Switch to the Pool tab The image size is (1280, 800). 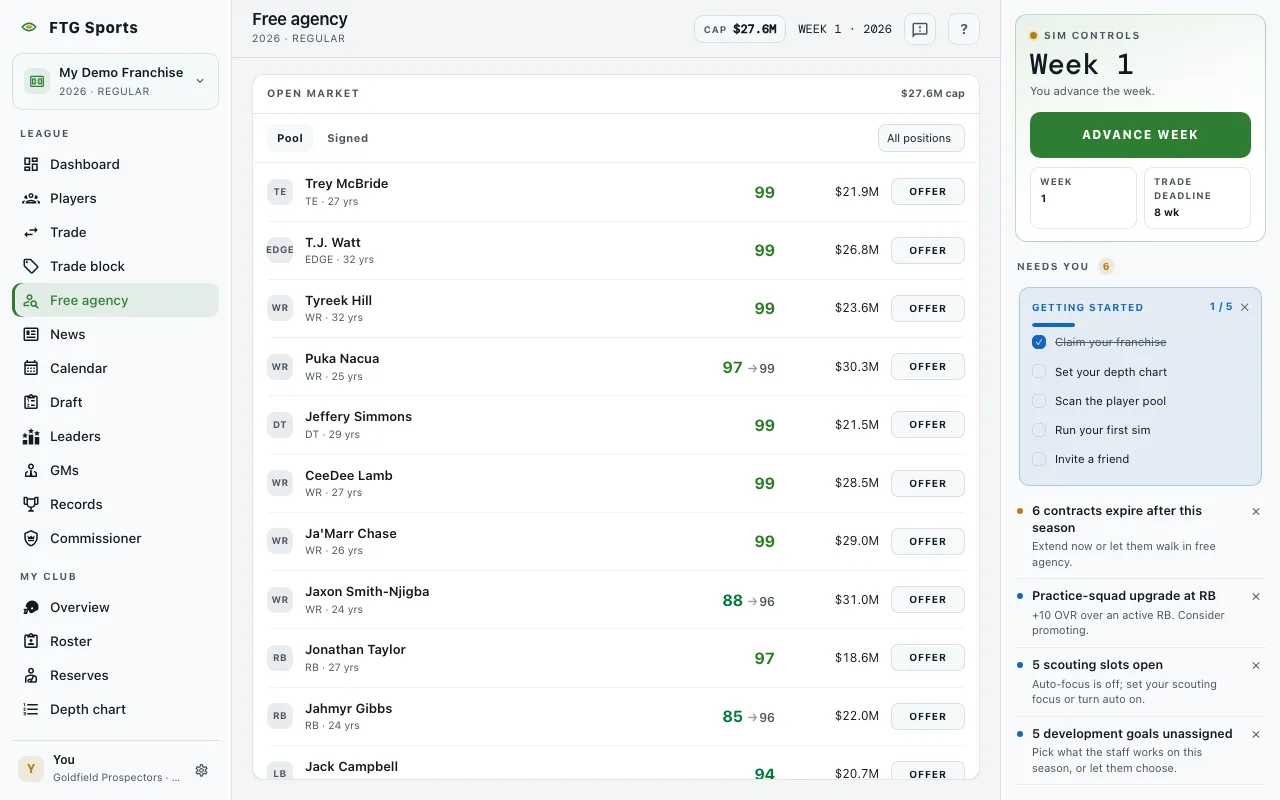pyautogui.click(x=290, y=138)
